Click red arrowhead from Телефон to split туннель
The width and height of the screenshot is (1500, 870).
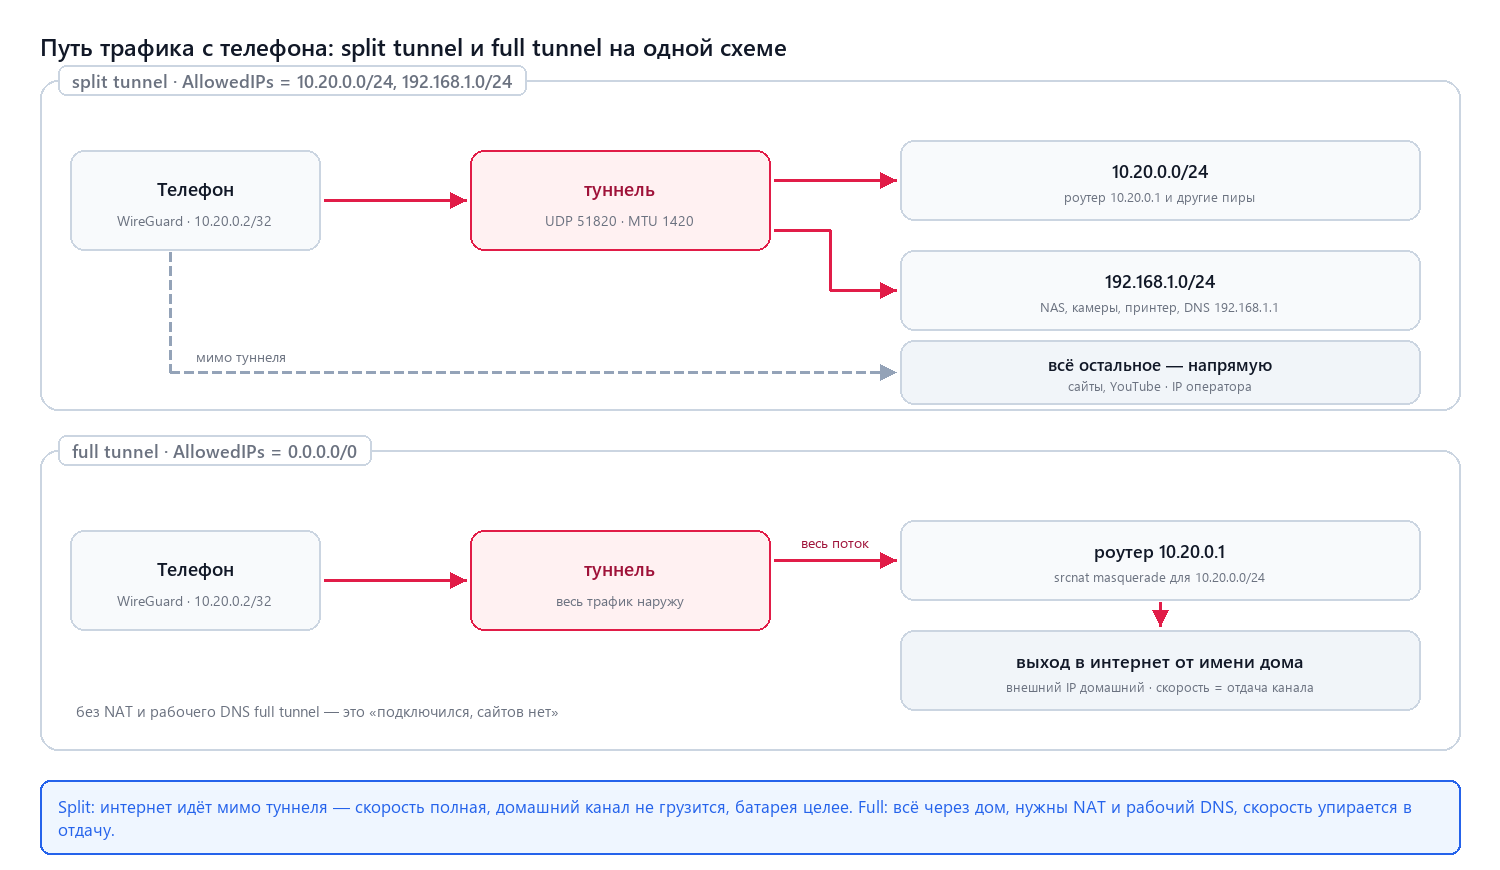pos(458,200)
